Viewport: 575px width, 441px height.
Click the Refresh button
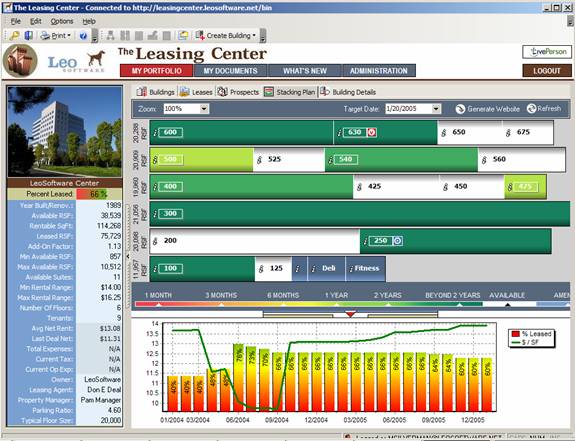[x=544, y=109]
